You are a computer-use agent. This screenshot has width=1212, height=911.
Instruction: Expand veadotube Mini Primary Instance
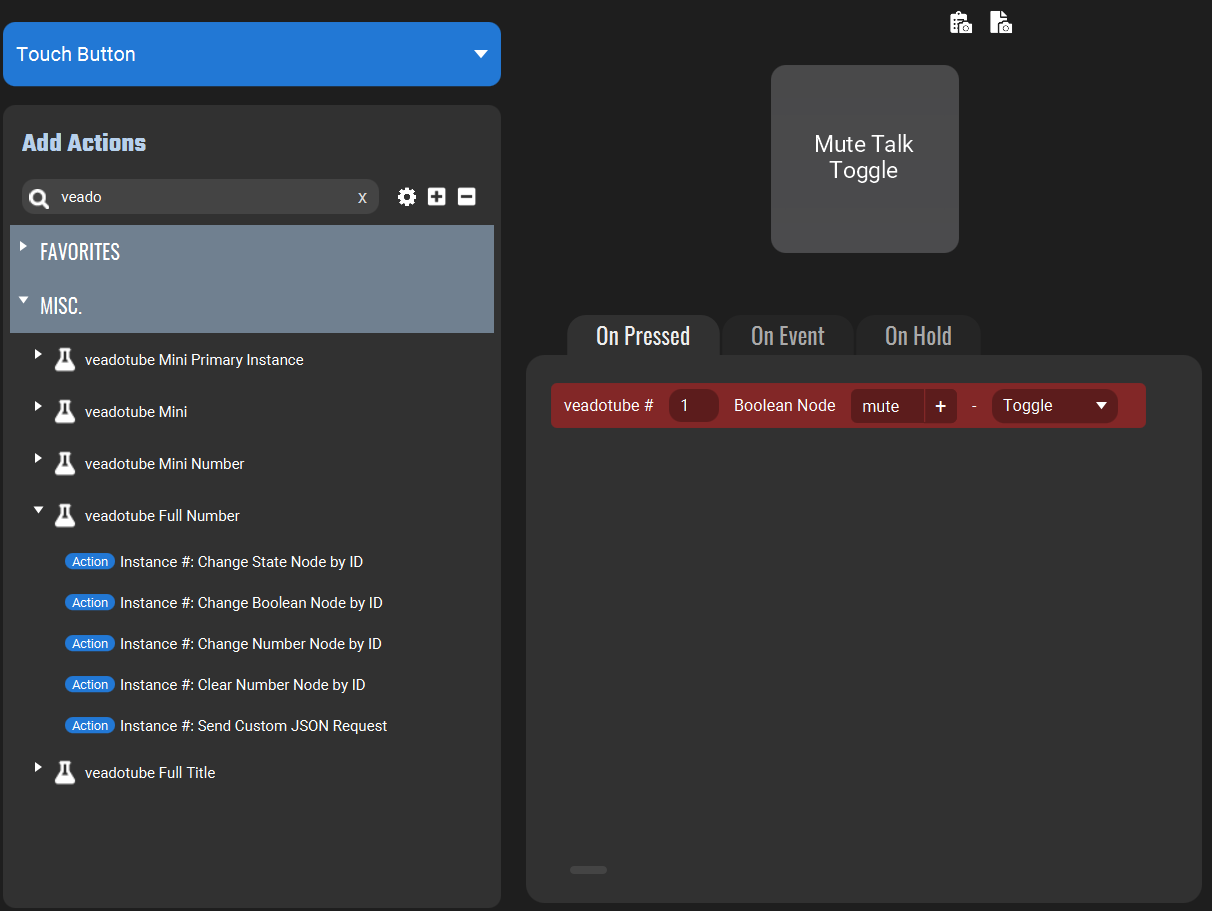click(x=38, y=354)
